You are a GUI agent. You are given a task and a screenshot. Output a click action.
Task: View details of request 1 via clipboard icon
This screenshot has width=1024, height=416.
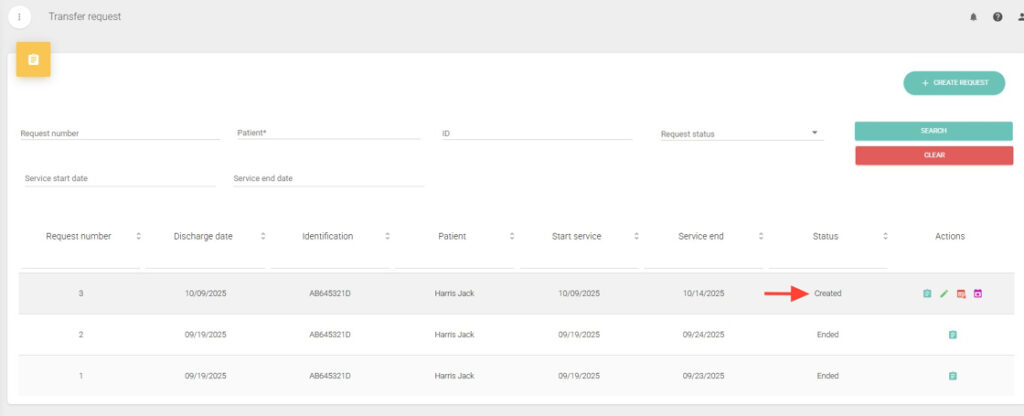coord(952,376)
